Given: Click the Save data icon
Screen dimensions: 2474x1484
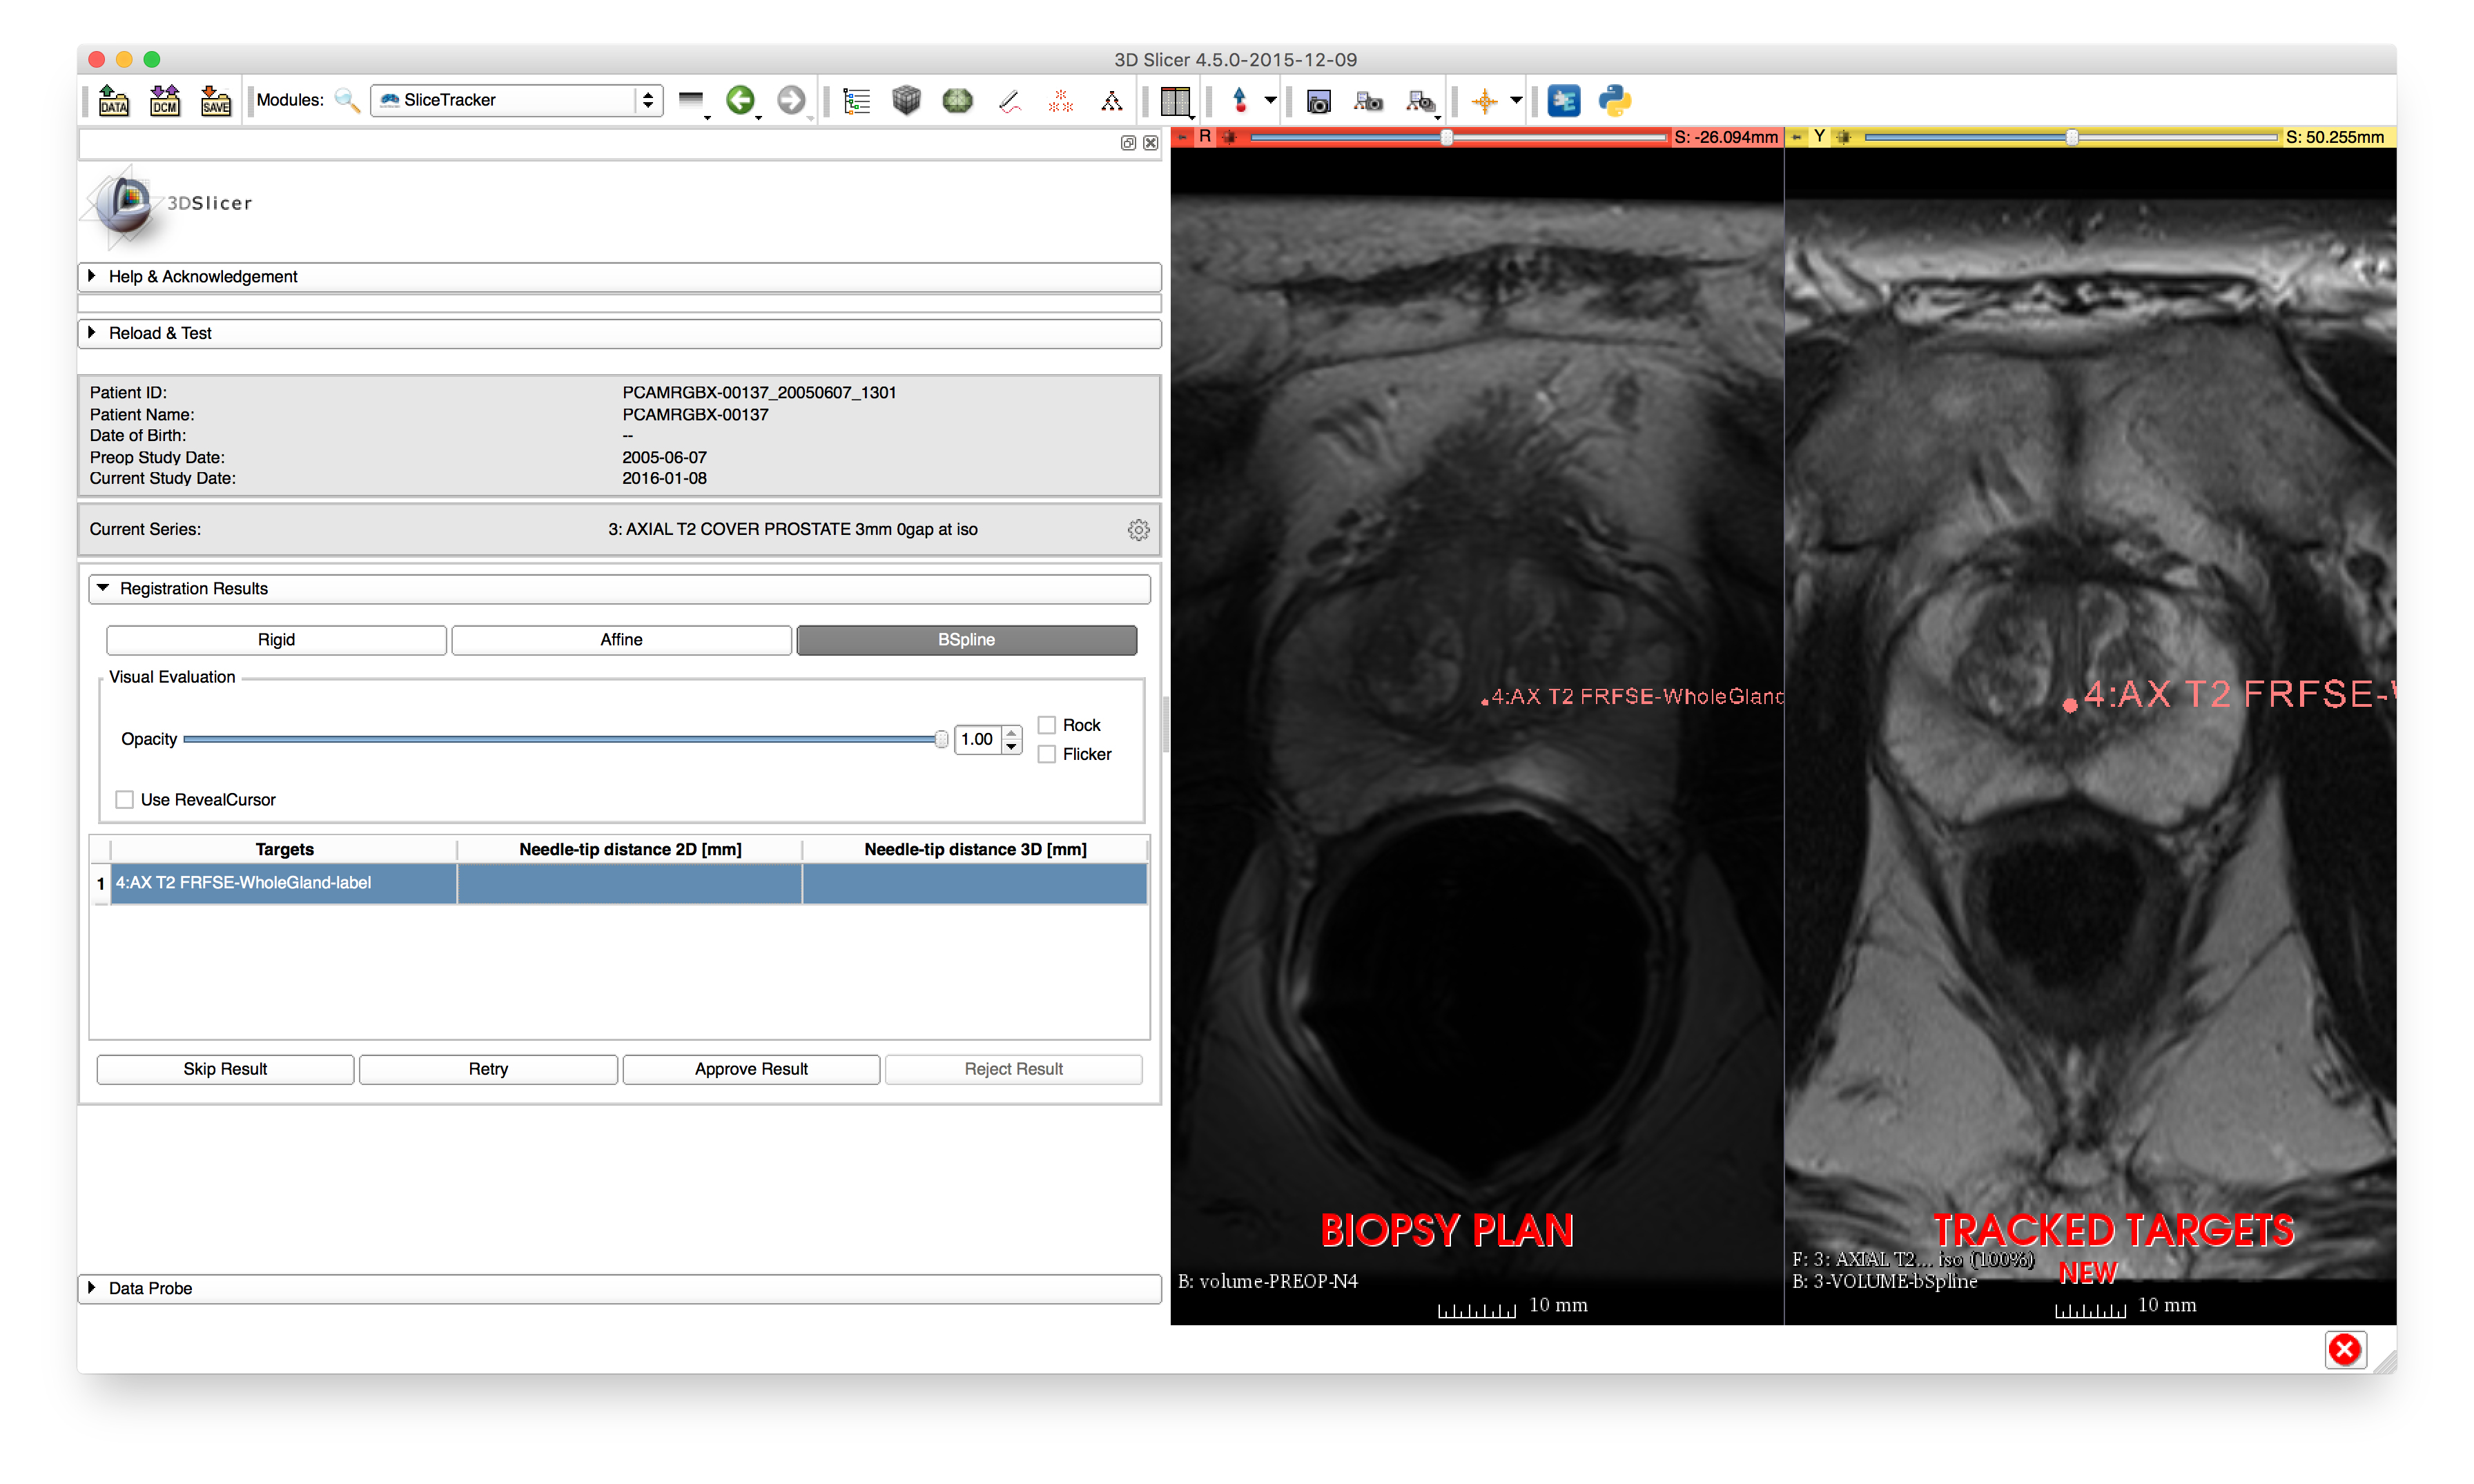Looking at the screenshot, I should click(x=215, y=100).
